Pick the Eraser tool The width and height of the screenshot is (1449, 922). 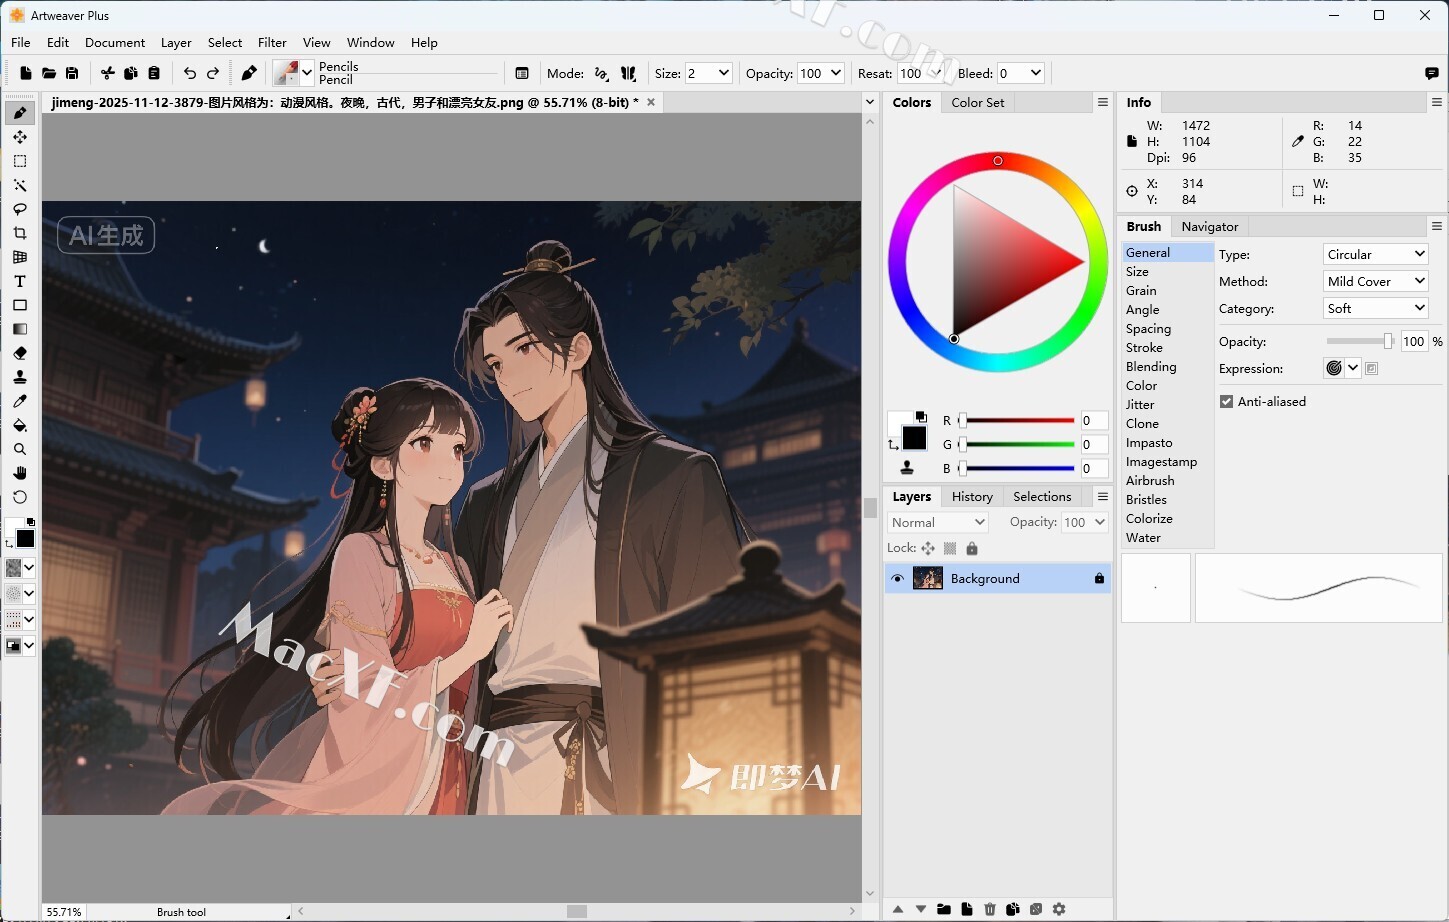click(x=20, y=353)
